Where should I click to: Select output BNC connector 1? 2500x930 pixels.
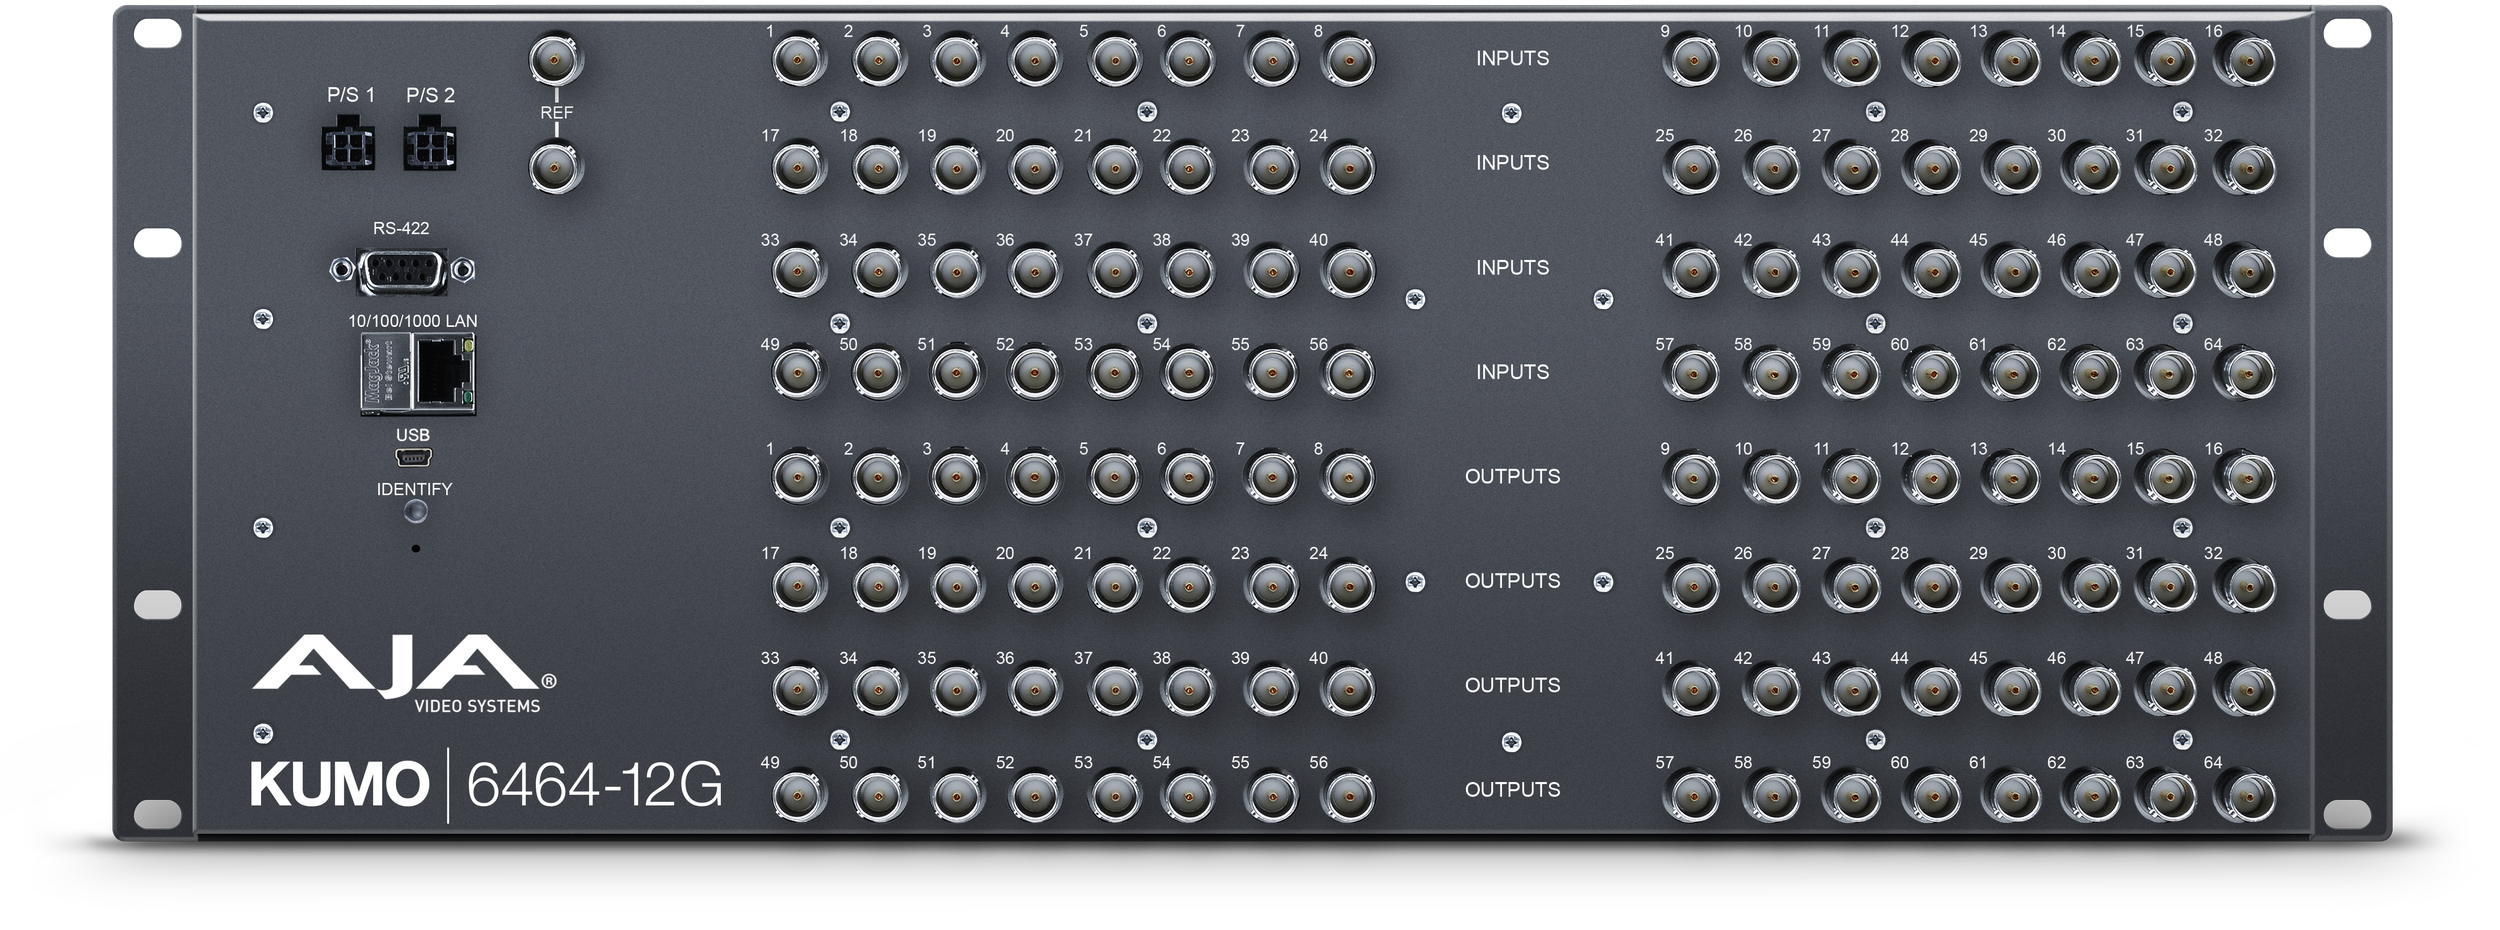pyautogui.click(x=799, y=479)
